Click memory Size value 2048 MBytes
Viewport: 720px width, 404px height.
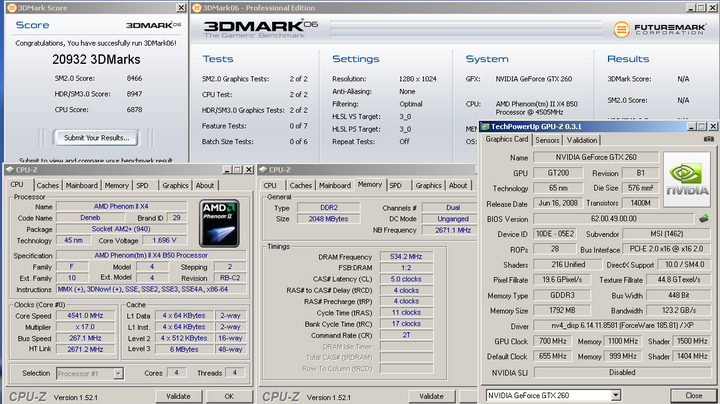(328, 219)
